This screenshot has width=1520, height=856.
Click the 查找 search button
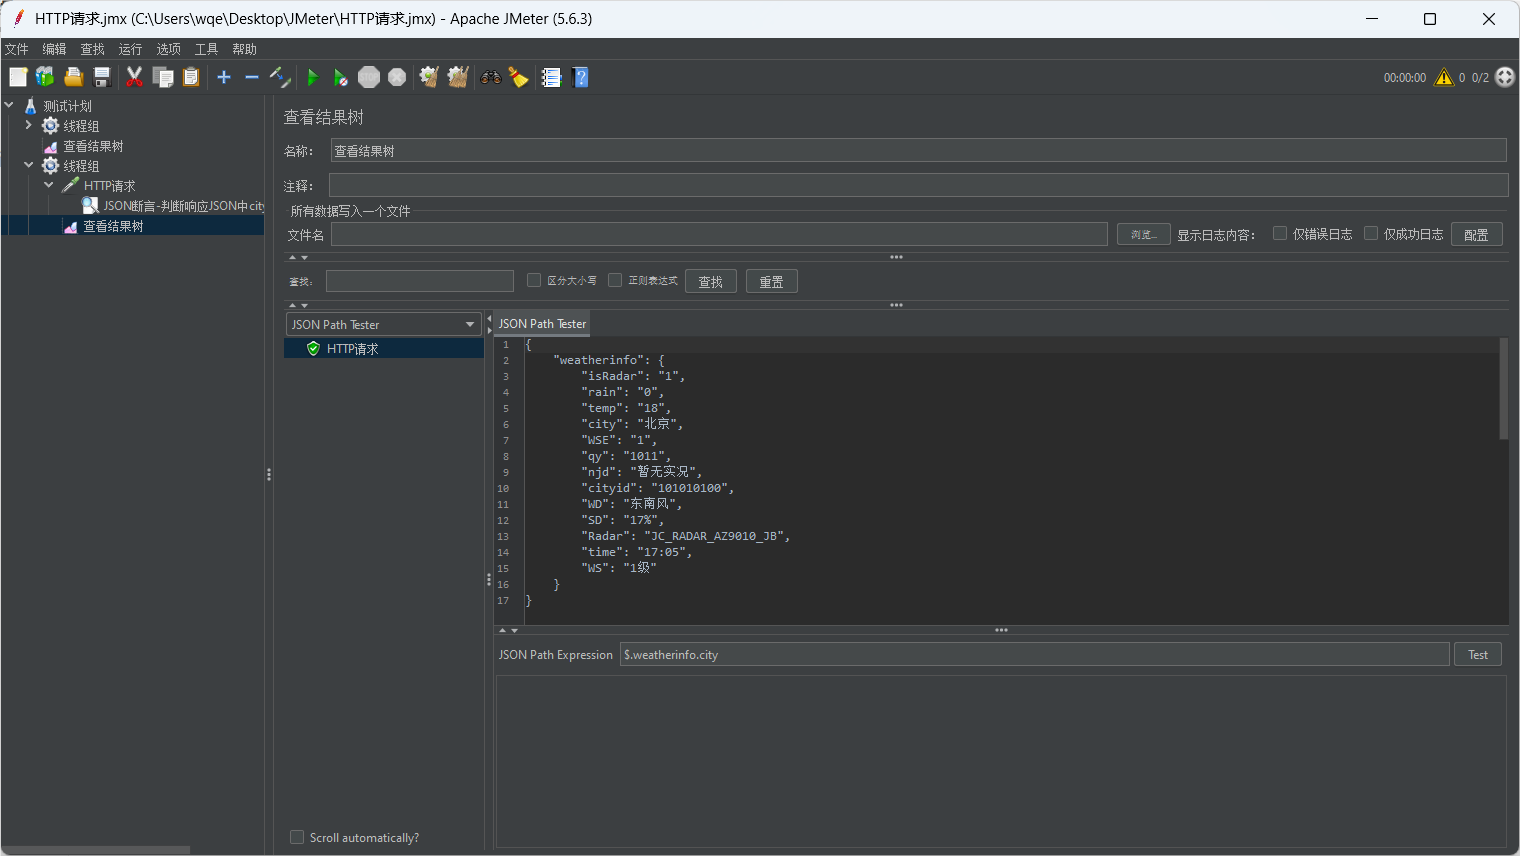711,281
